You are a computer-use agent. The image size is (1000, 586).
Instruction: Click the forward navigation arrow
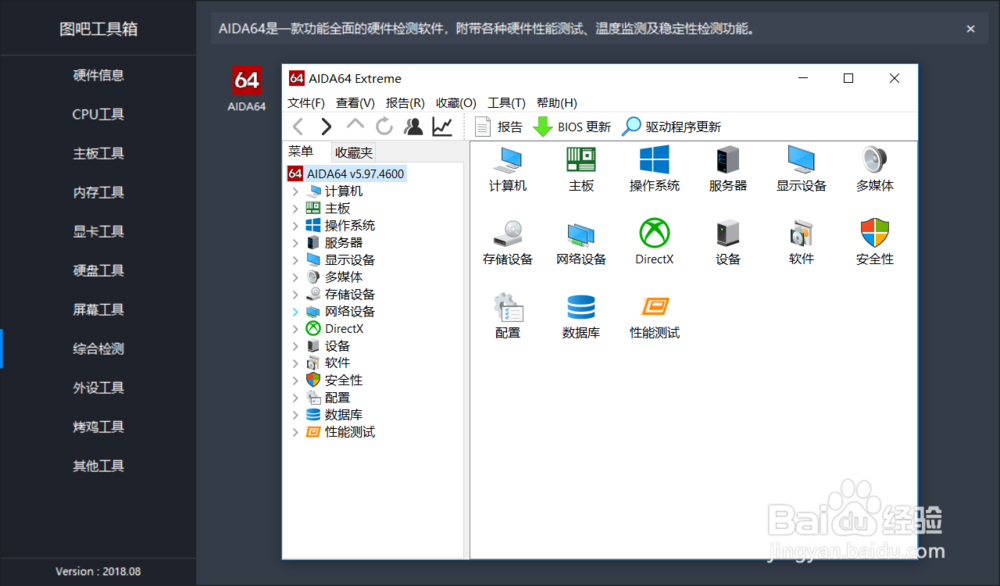[x=326, y=126]
